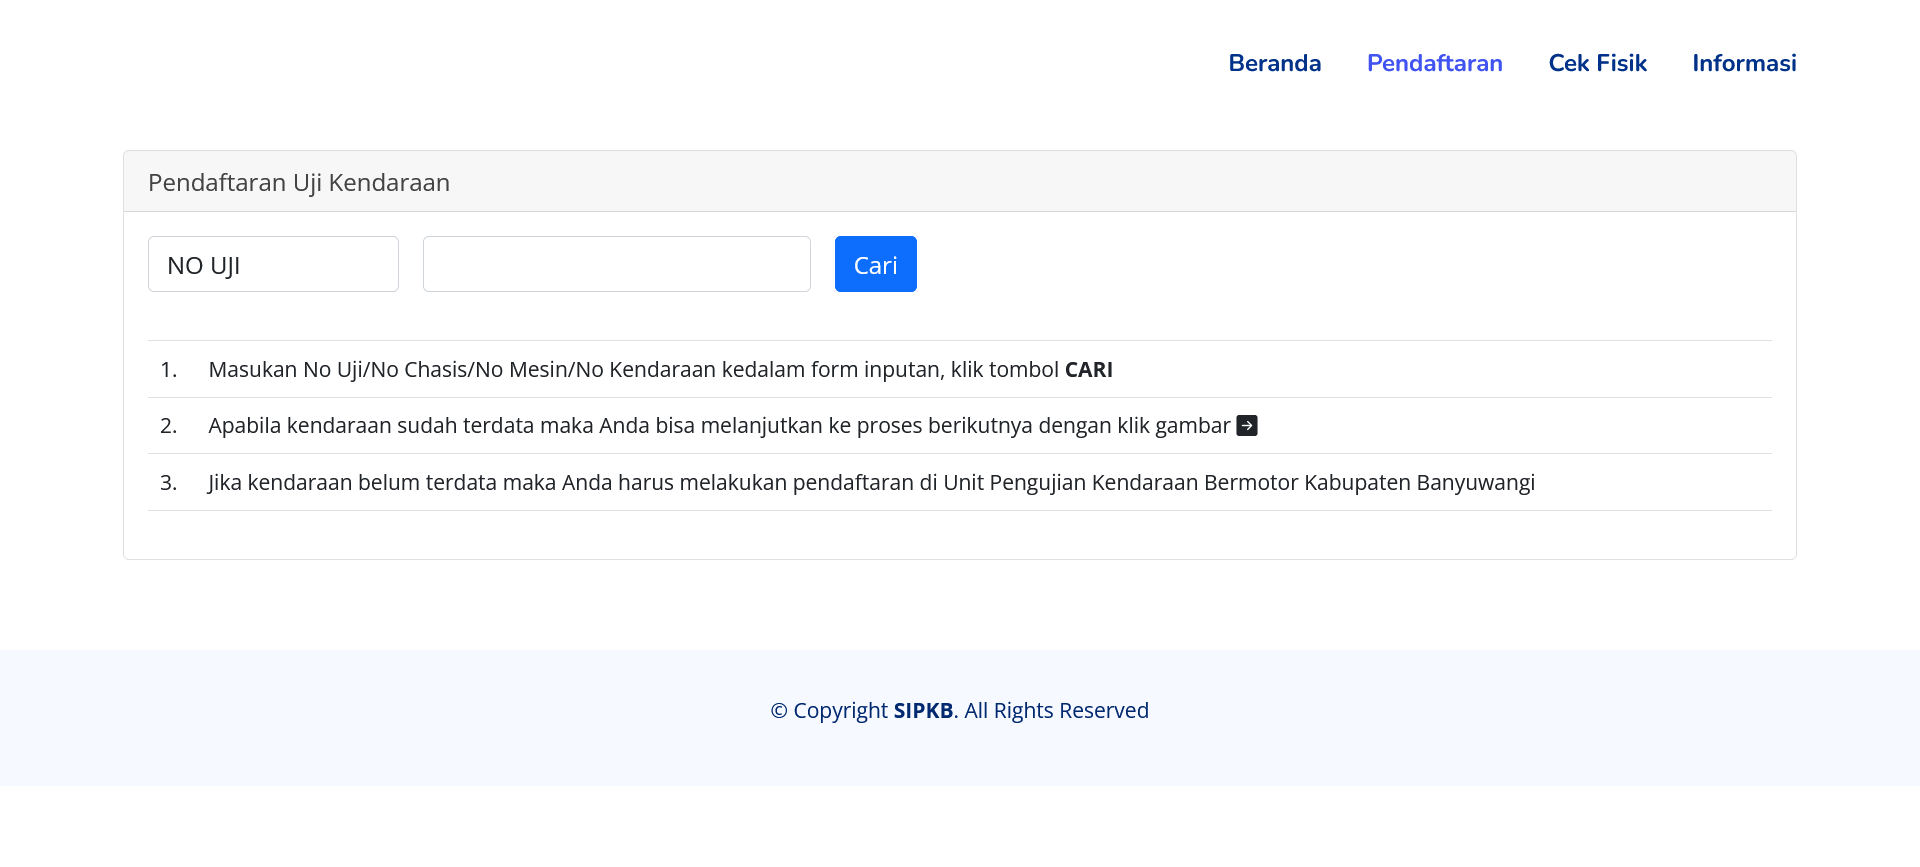The width and height of the screenshot is (1920, 867).
Task: Click the Pendaftaran Uji Kendaraan panel header
Action: pos(299,182)
